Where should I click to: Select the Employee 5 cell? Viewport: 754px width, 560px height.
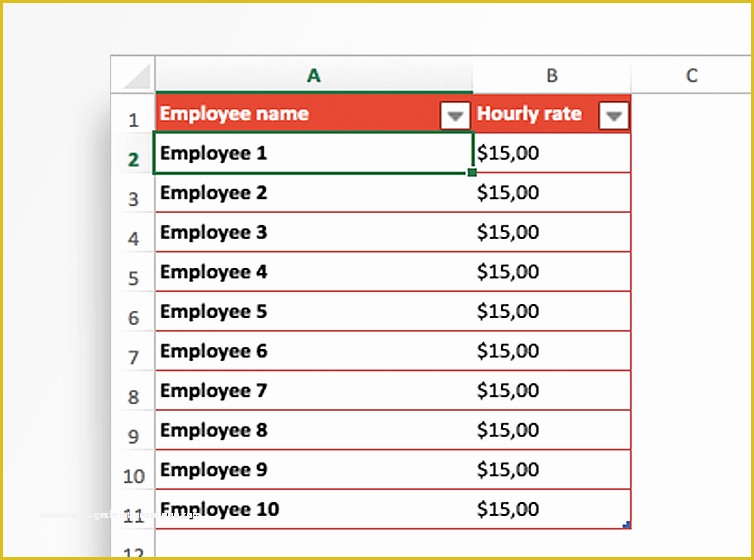(x=314, y=311)
